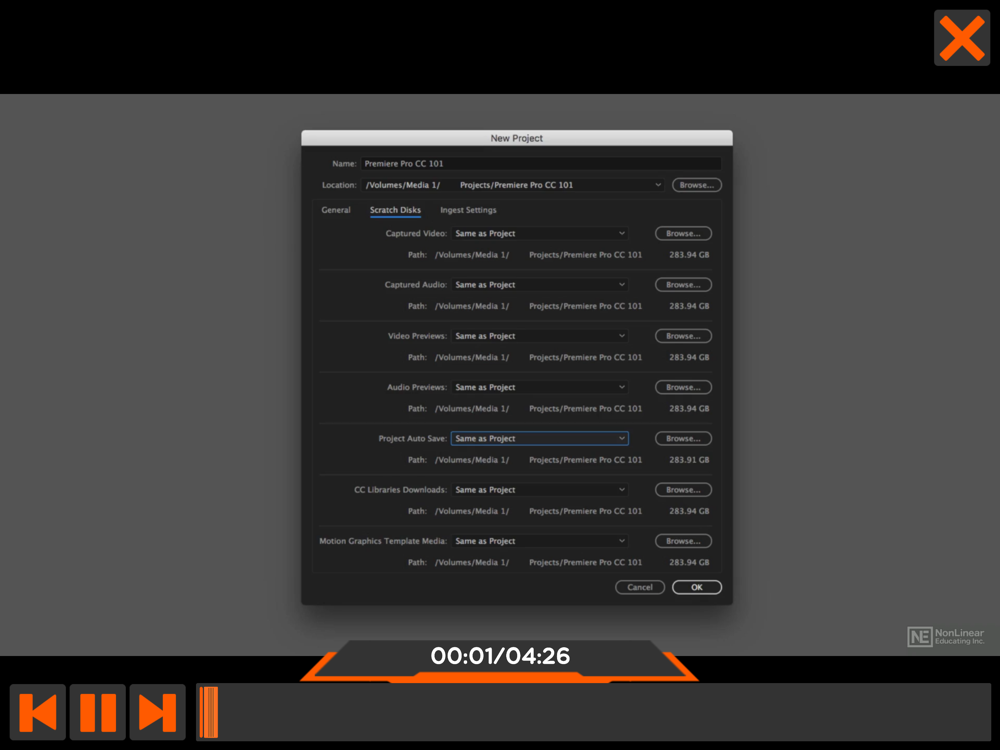The width and height of the screenshot is (1000, 750).
Task: Click the orange playhead on progress bar
Action: [x=209, y=712]
